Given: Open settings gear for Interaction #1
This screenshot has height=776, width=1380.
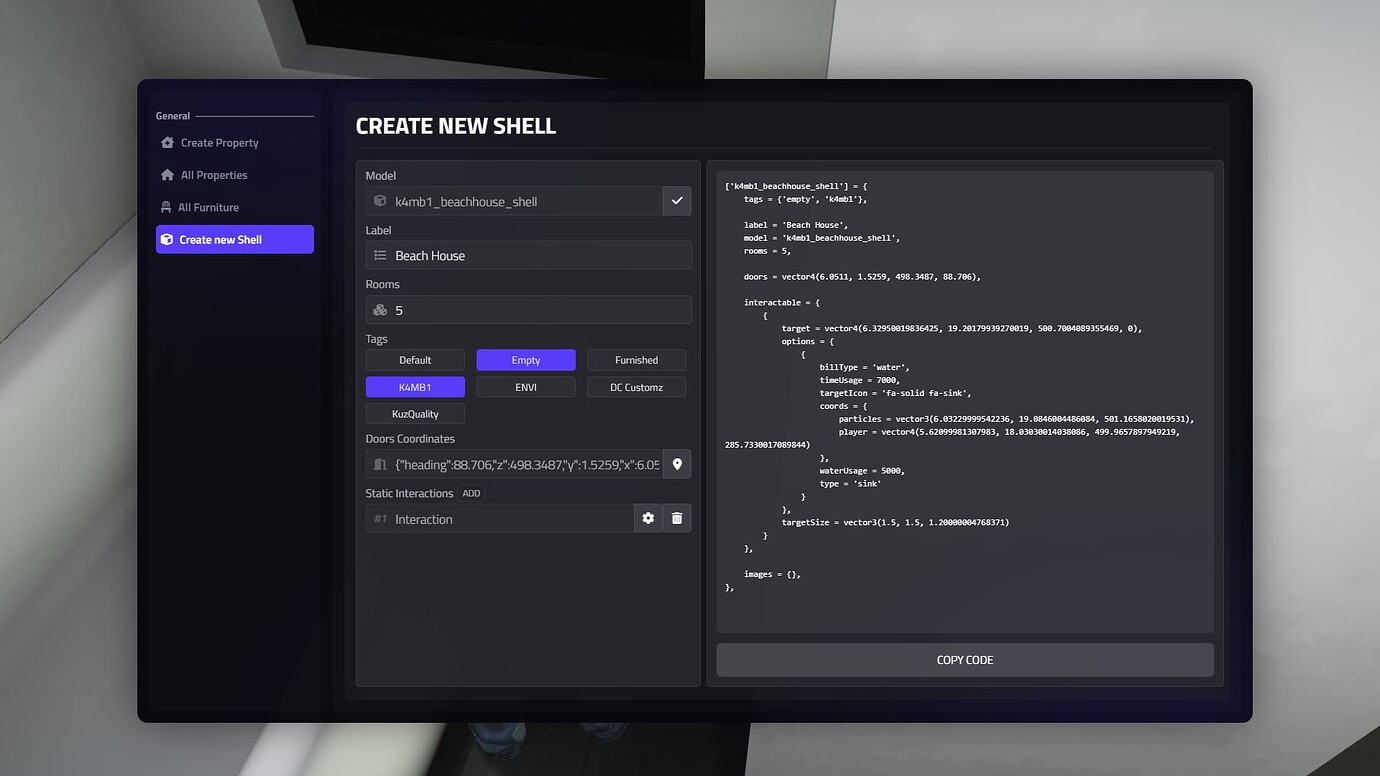Looking at the screenshot, I should tap(648, 518).
